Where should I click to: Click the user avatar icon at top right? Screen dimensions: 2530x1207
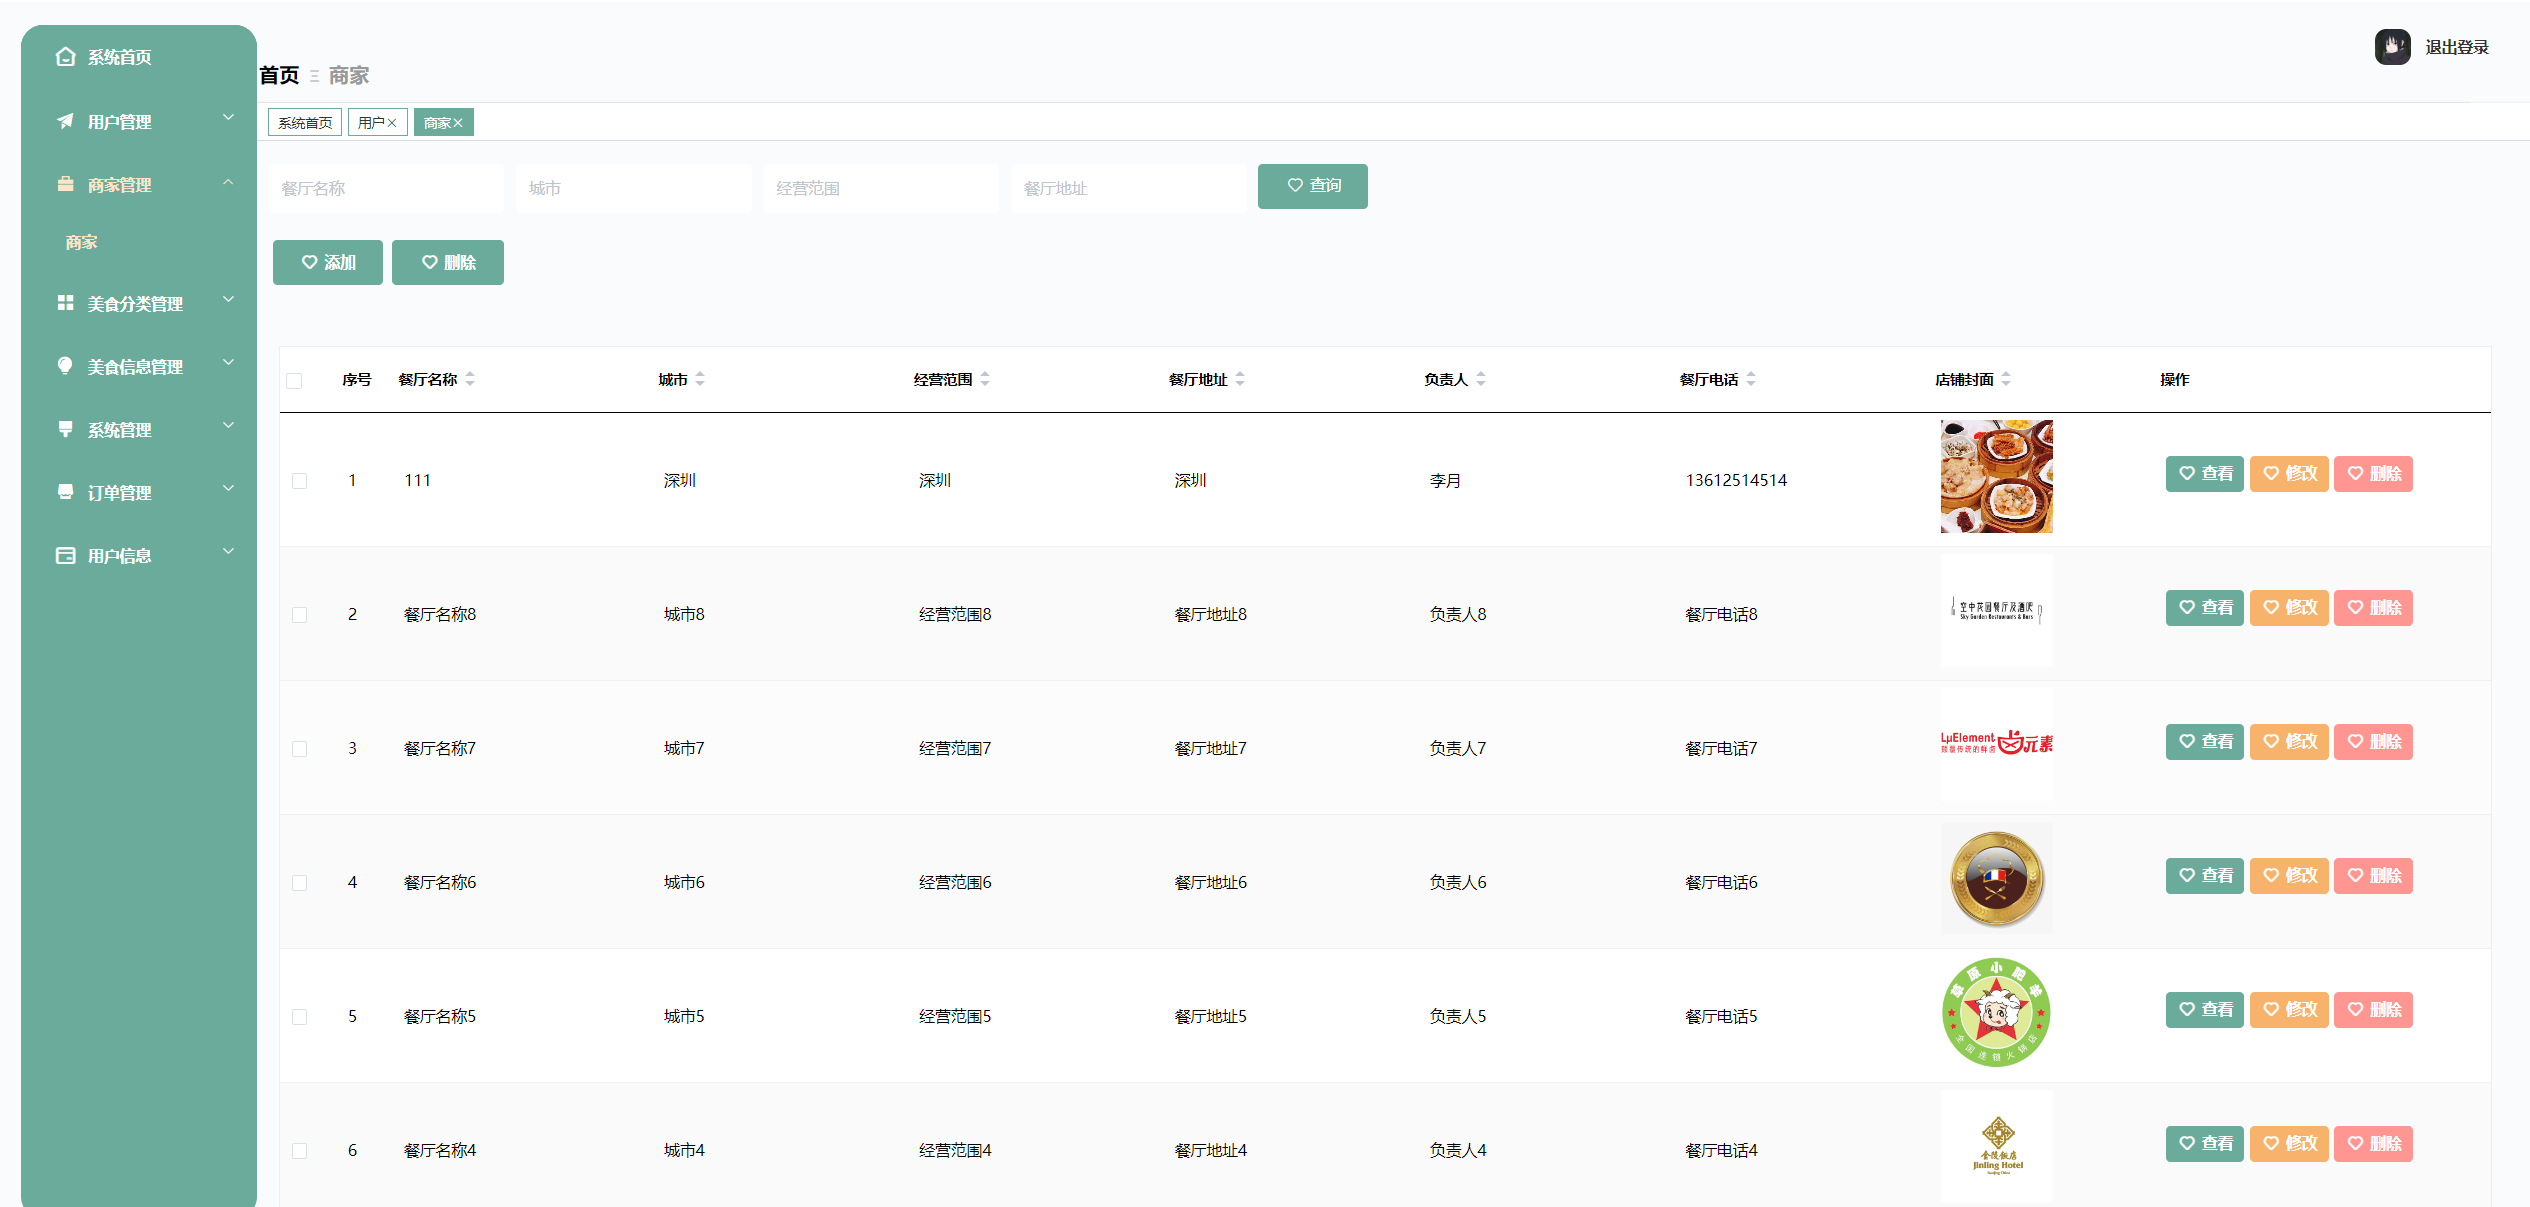click(x=2392, y=47)
